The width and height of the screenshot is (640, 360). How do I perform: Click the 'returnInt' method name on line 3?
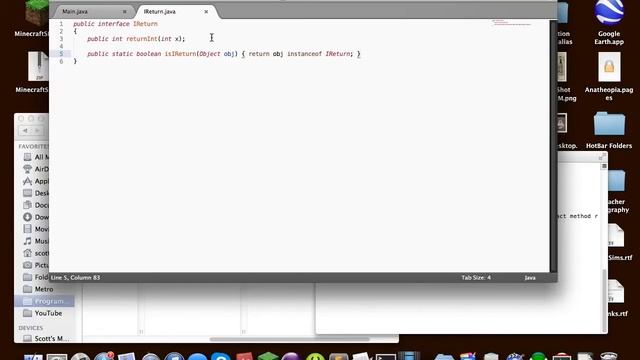pyautogui.click(x=142, y=39)
